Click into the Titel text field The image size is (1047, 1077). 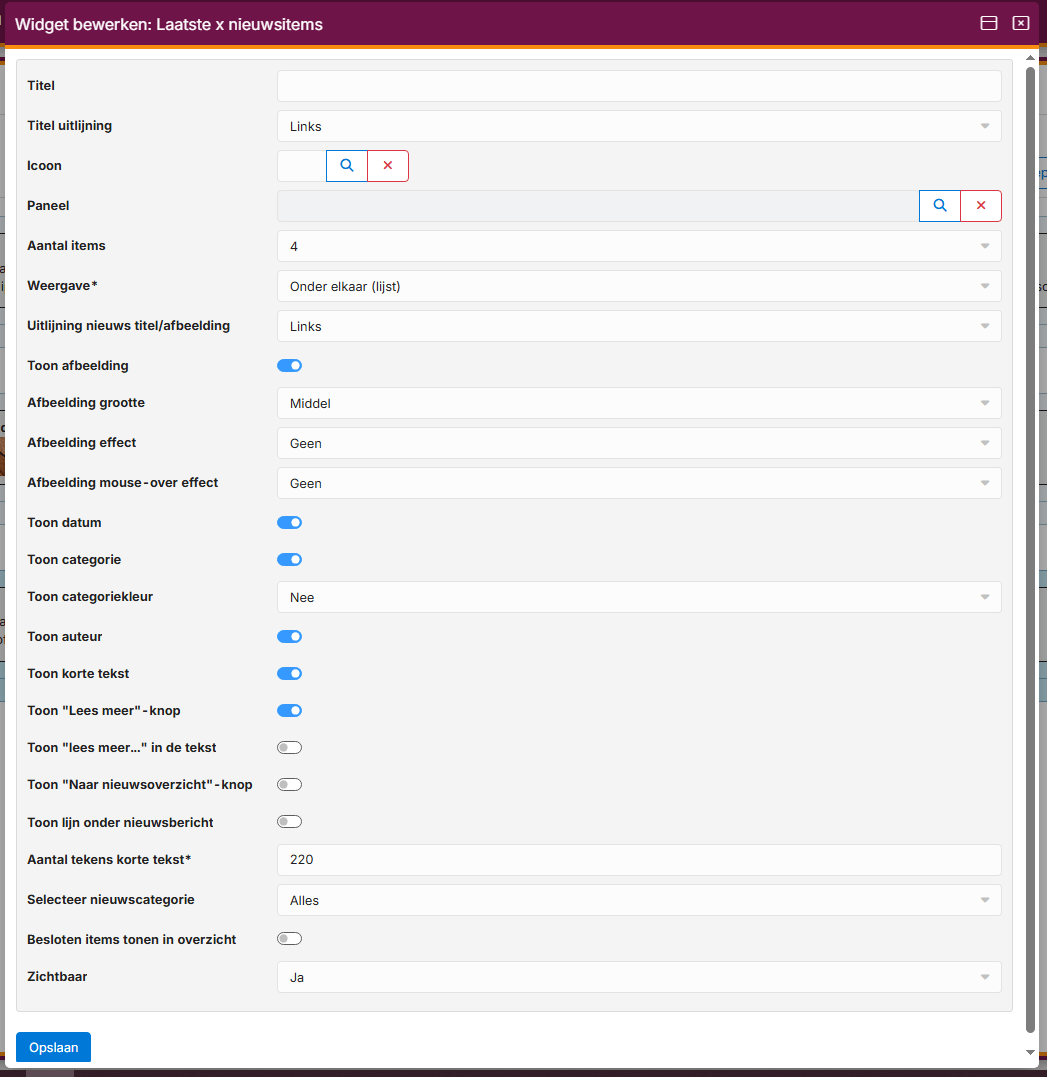pos(638,86)
